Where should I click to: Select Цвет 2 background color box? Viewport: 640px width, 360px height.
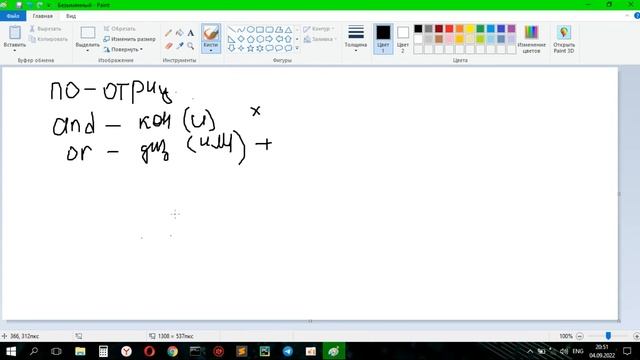pos(402,39)
